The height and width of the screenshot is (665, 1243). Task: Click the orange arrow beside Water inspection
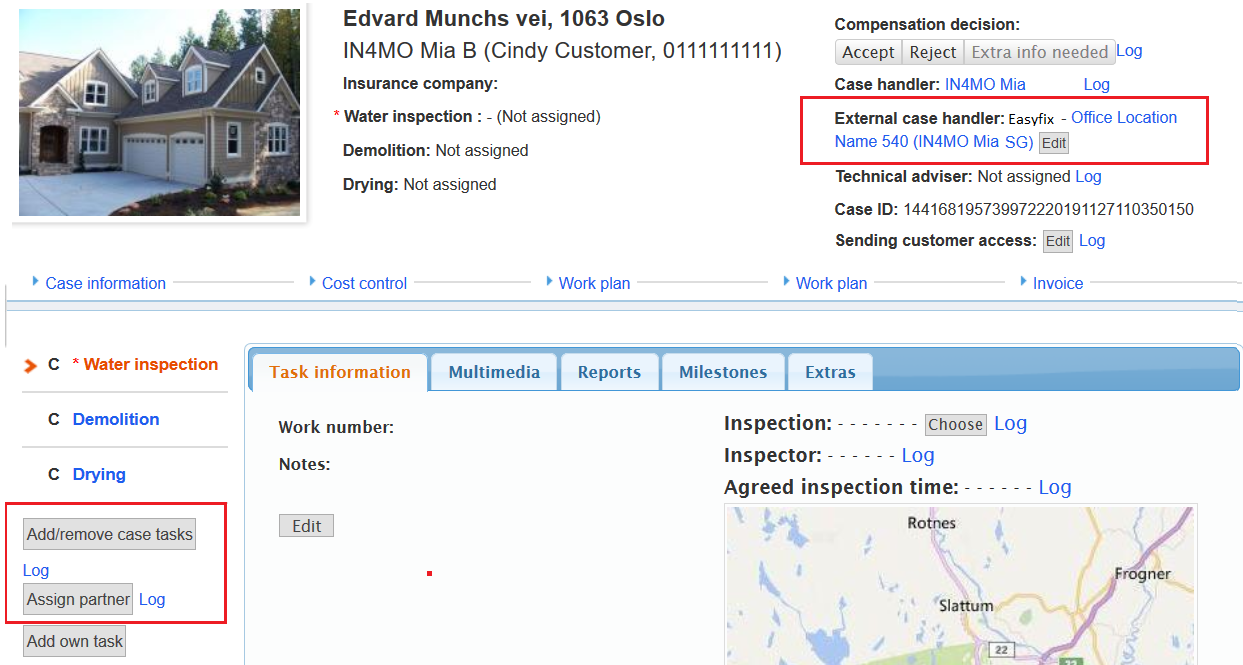pyautogui.click(x=30, y=365)
